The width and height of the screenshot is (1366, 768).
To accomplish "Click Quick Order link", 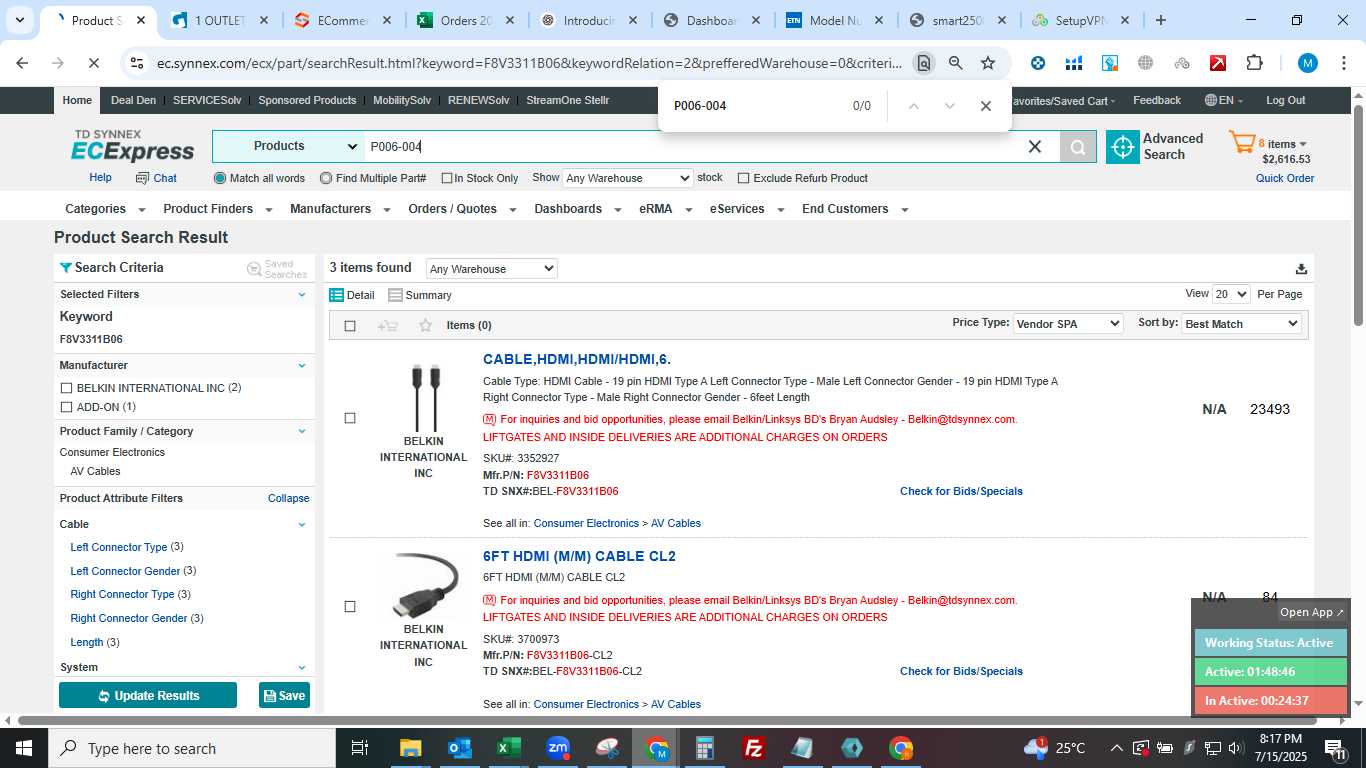I will (1285, 178).
